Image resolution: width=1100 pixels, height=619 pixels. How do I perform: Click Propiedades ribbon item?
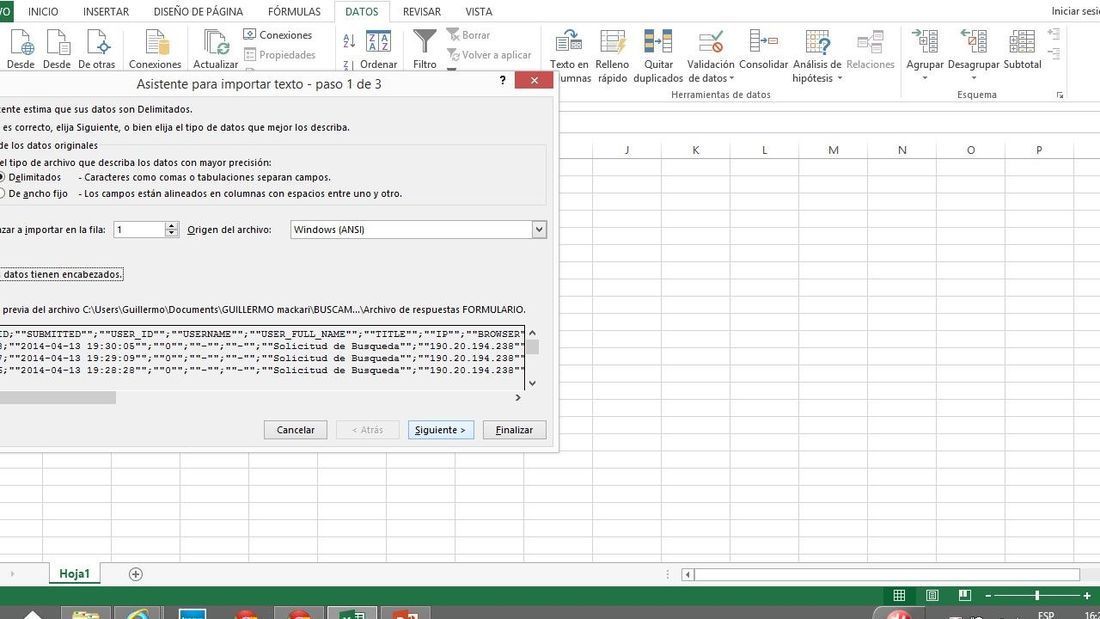tap(279, 55)
